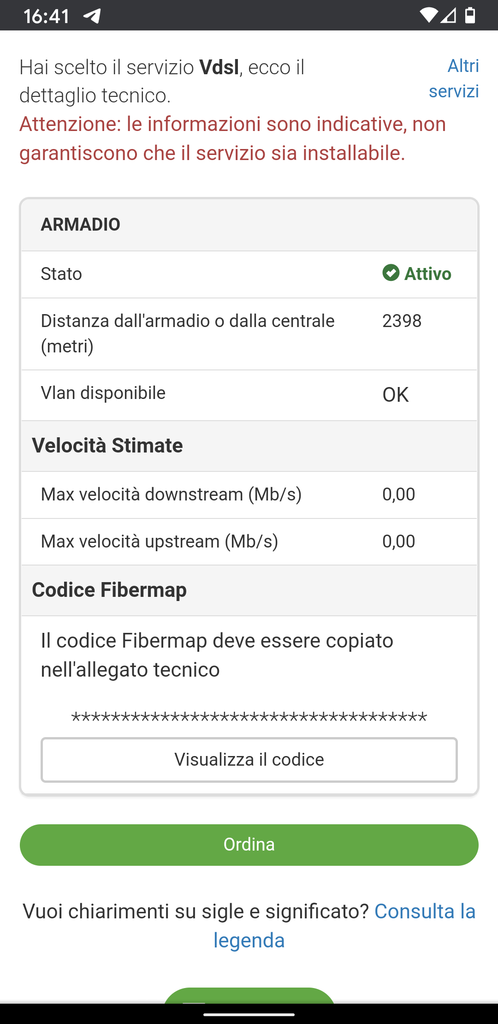Select the distance value 2398

(x=402, y=321)
